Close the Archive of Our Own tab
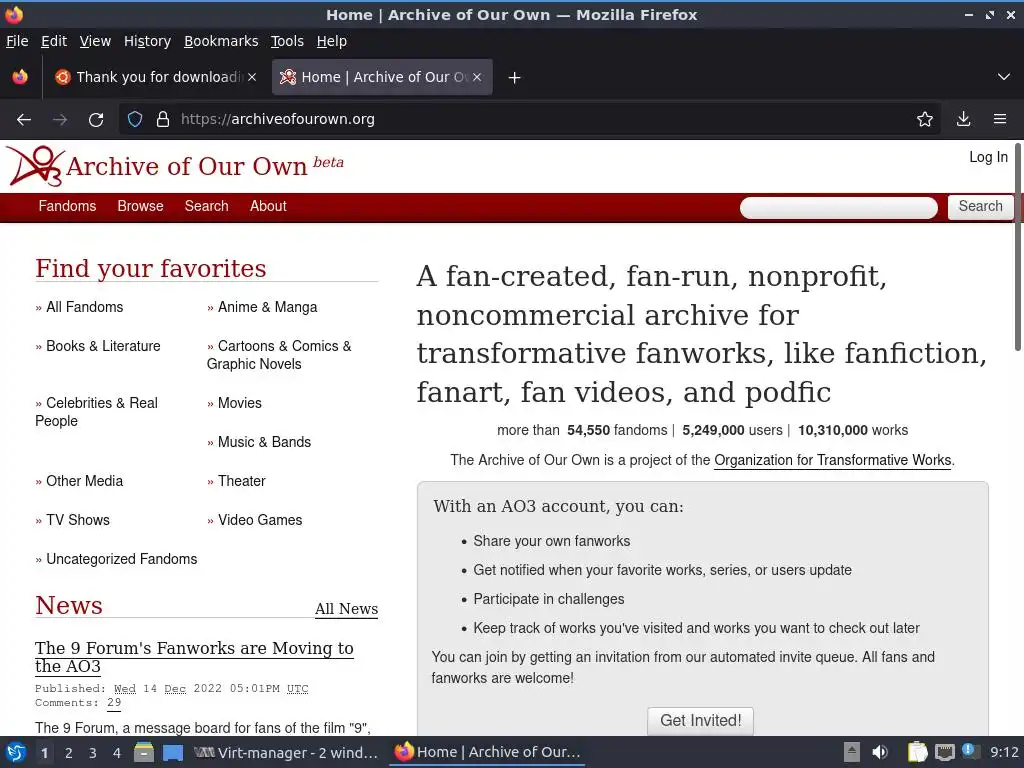 tap(477, 77)
